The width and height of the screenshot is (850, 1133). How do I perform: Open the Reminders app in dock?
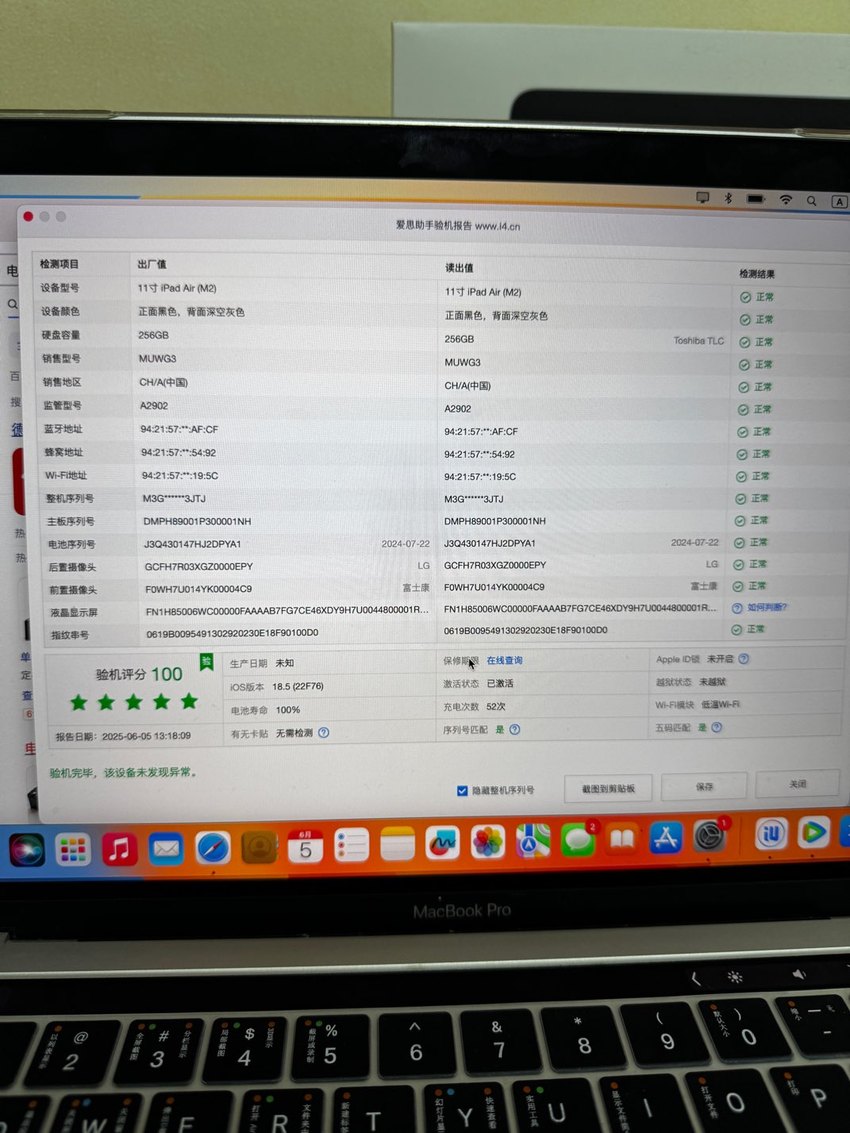352,845
